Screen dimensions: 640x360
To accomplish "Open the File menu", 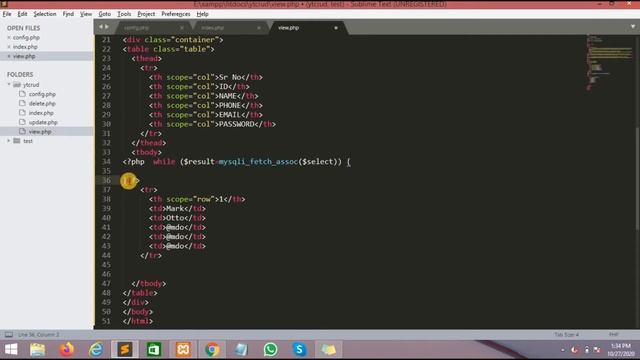I will click(x=7, y=14).
